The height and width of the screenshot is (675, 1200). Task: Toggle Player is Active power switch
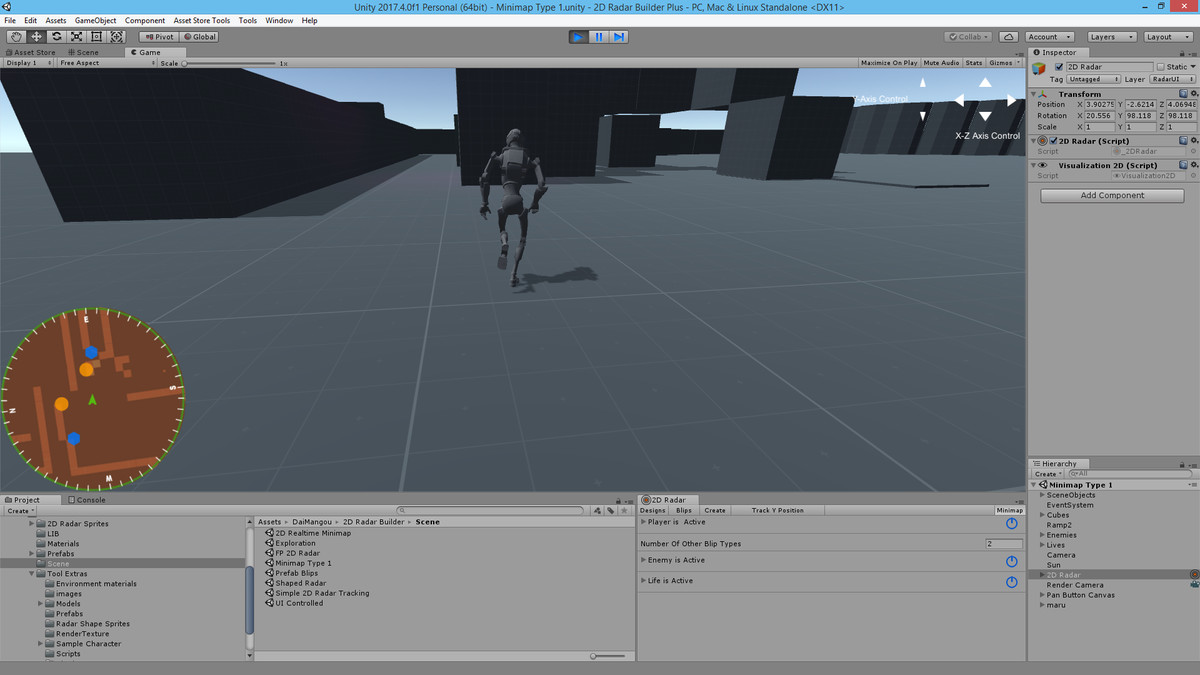(1010, 522)
